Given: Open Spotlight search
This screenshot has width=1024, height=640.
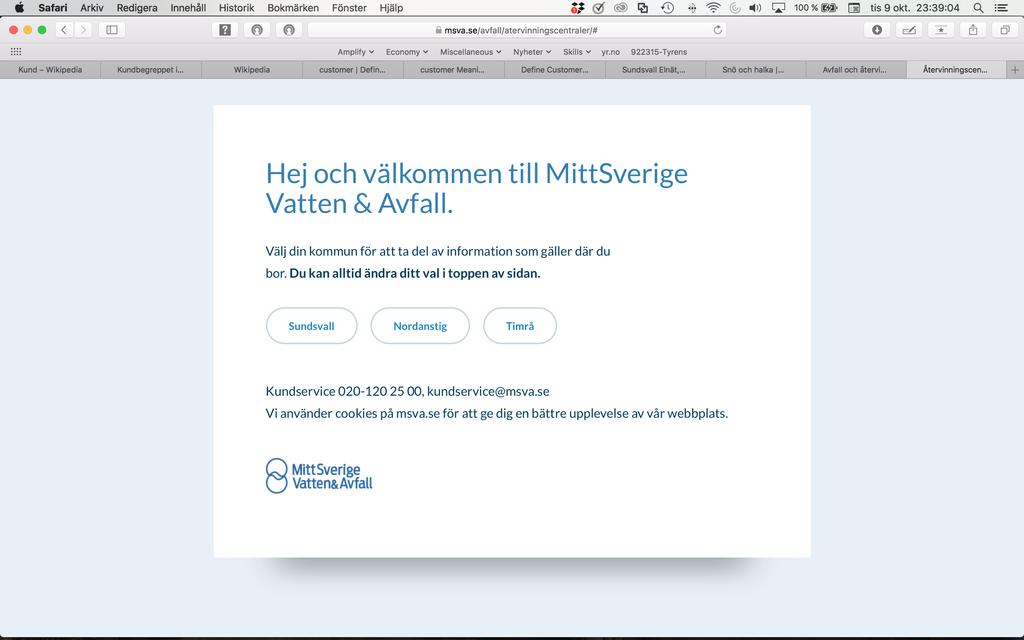Looking at the screenshot, I should [x=978, y=8].
